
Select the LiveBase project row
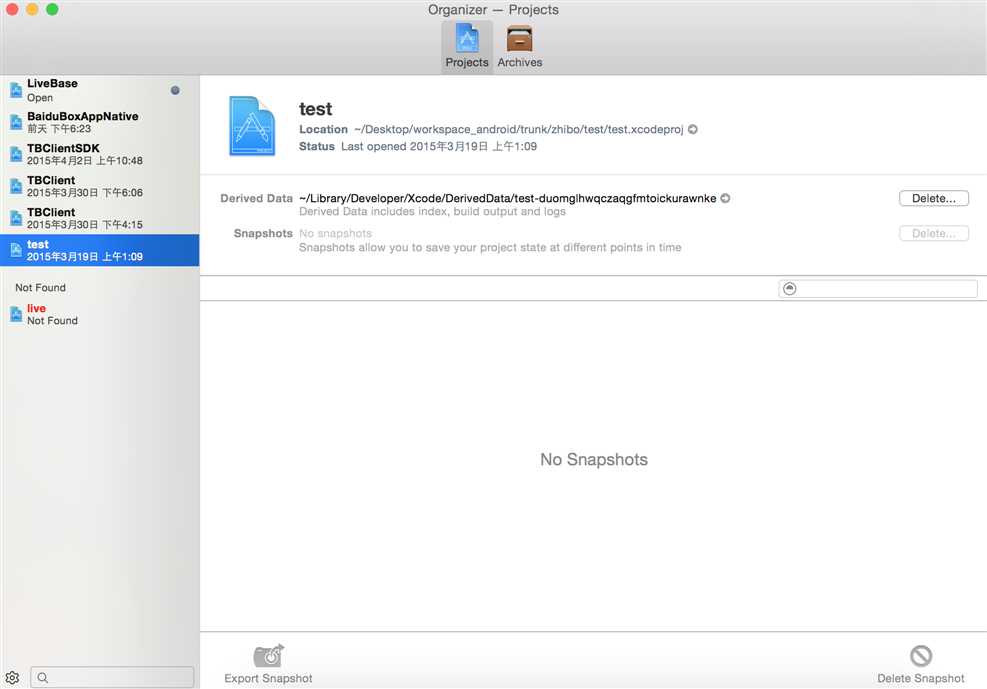point(99,90)
